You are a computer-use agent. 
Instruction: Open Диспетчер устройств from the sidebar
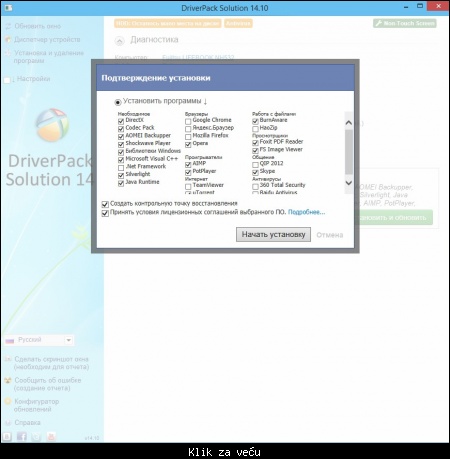(47, 40)
